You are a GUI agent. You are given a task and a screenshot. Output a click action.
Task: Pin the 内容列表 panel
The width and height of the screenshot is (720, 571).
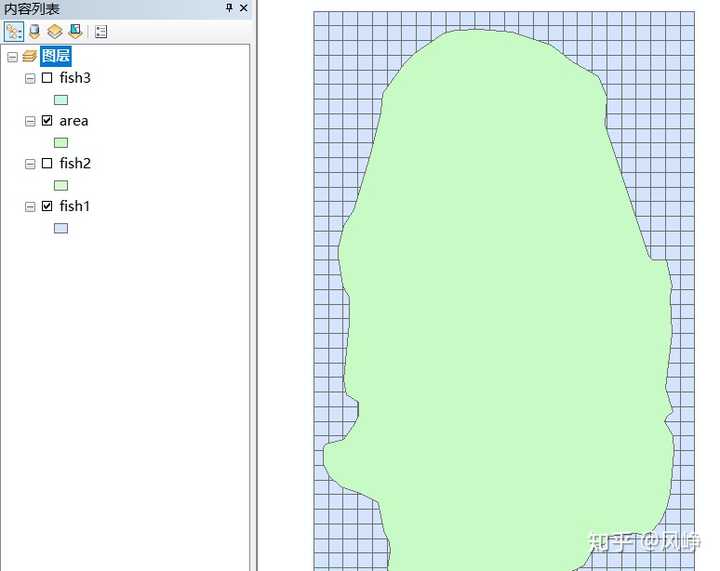[229, 8]
